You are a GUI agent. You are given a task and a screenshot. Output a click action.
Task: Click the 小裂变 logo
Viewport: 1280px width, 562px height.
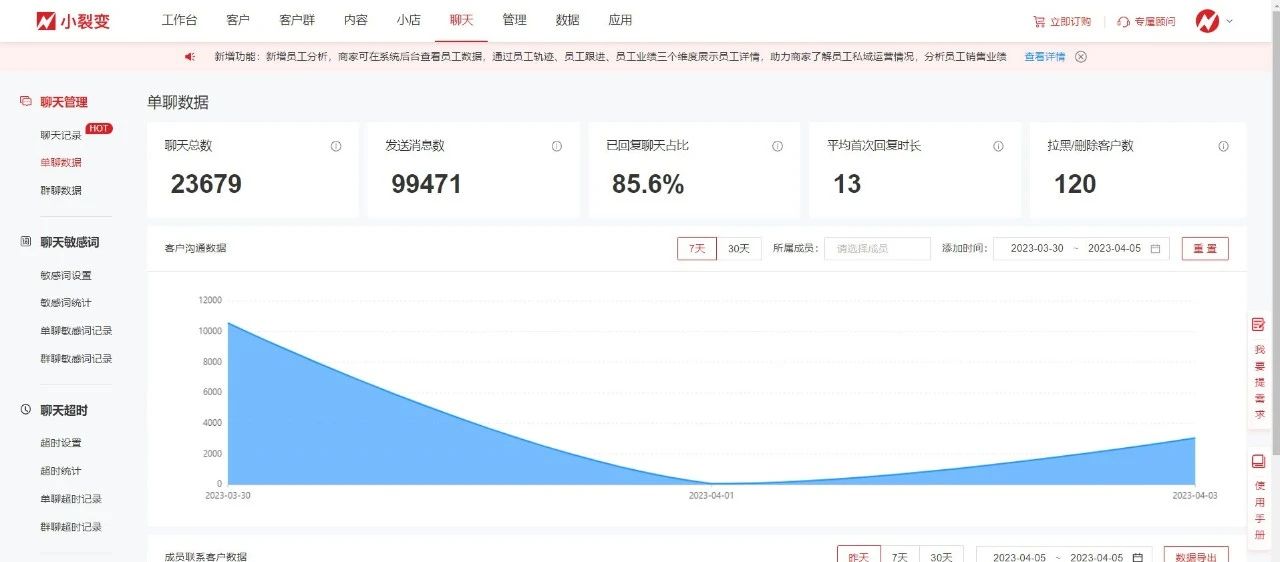[x=73, y=21]
